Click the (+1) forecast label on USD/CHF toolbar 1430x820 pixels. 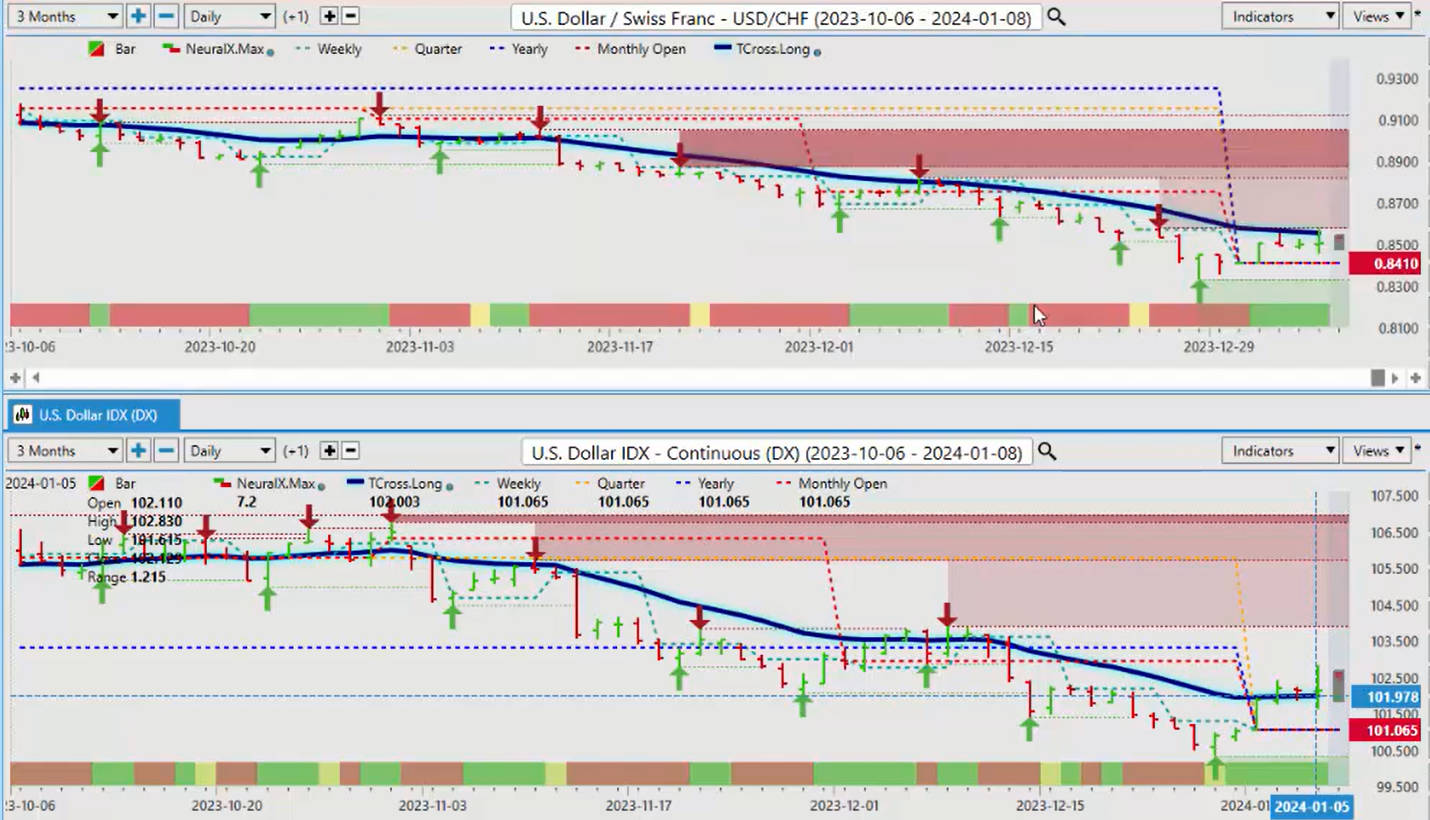296,16
